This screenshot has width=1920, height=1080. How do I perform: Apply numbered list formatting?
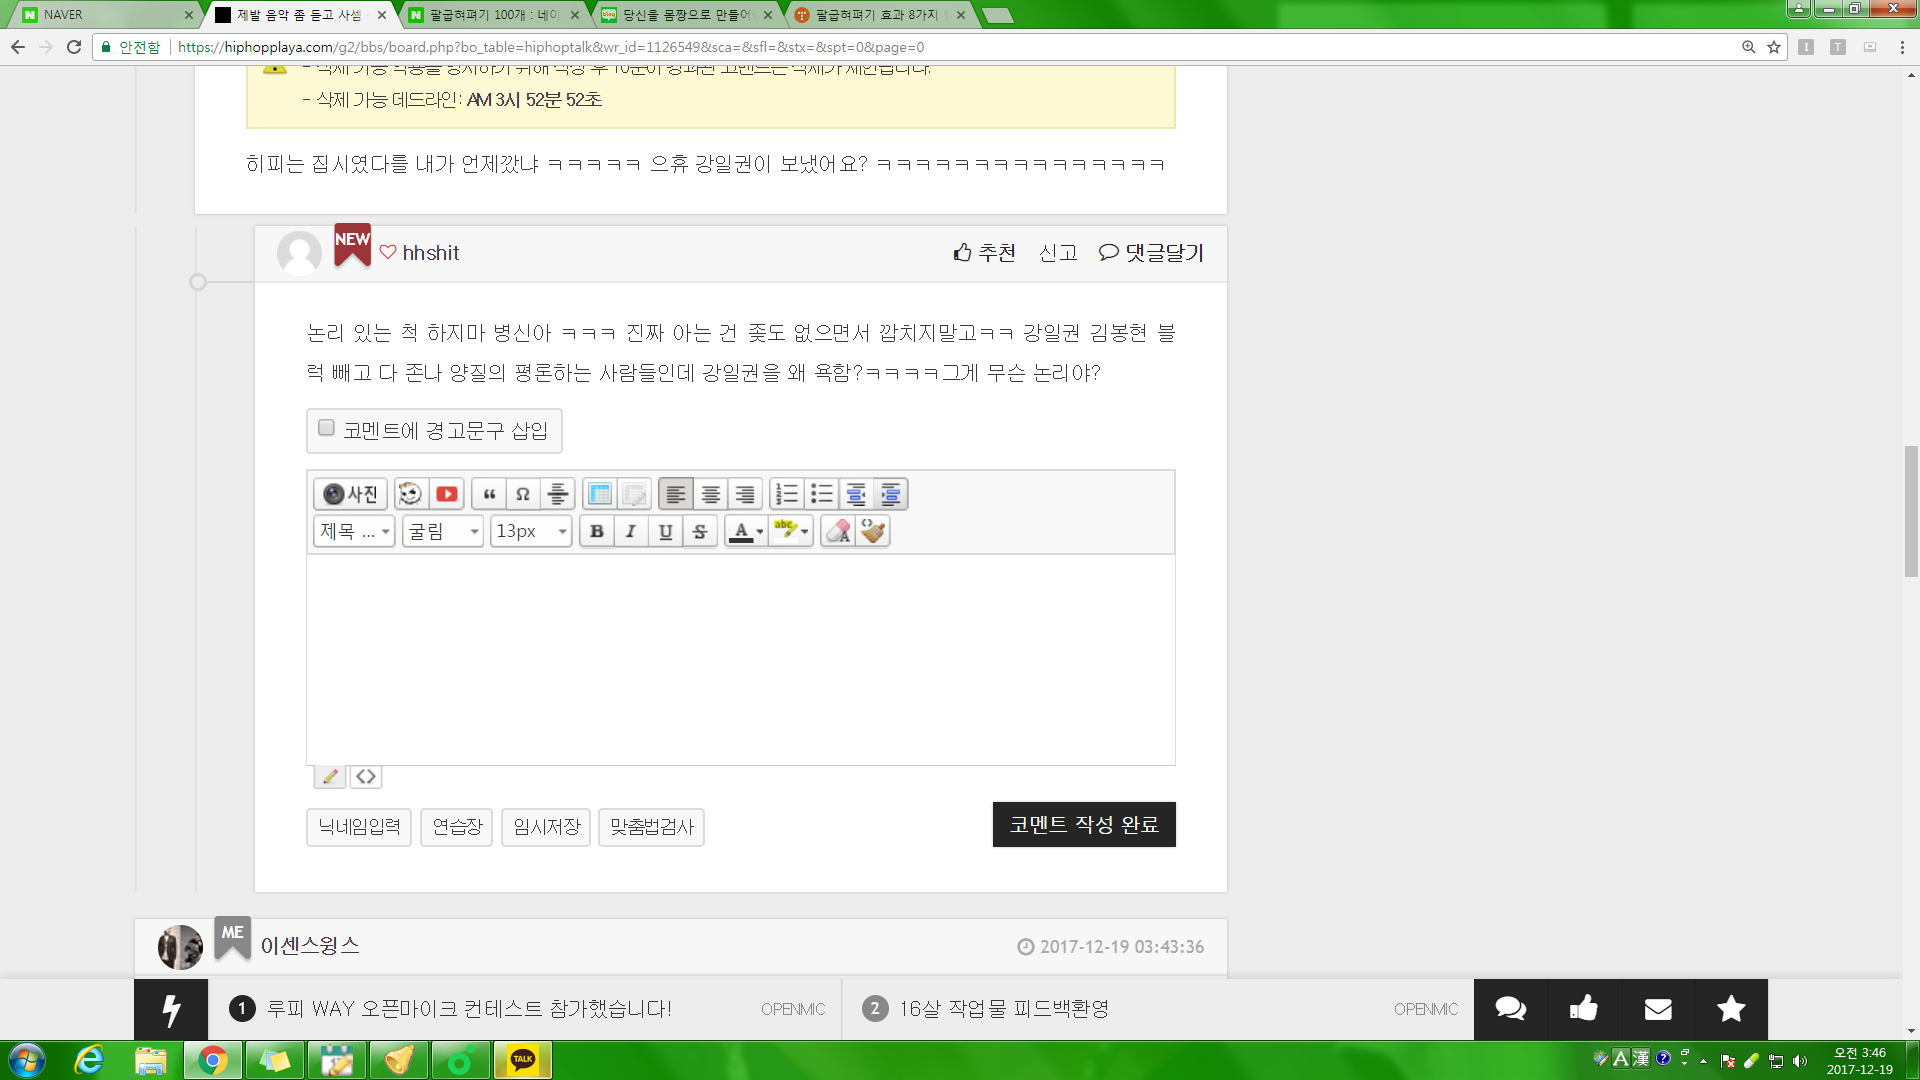pos(787,494)
